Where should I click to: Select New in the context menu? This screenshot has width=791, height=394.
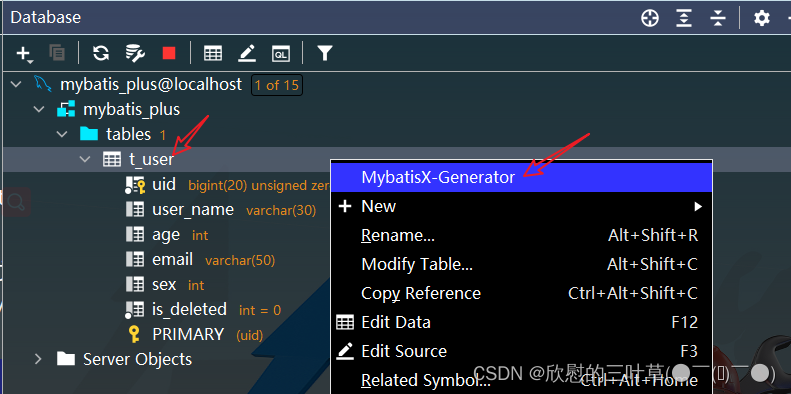522,206
